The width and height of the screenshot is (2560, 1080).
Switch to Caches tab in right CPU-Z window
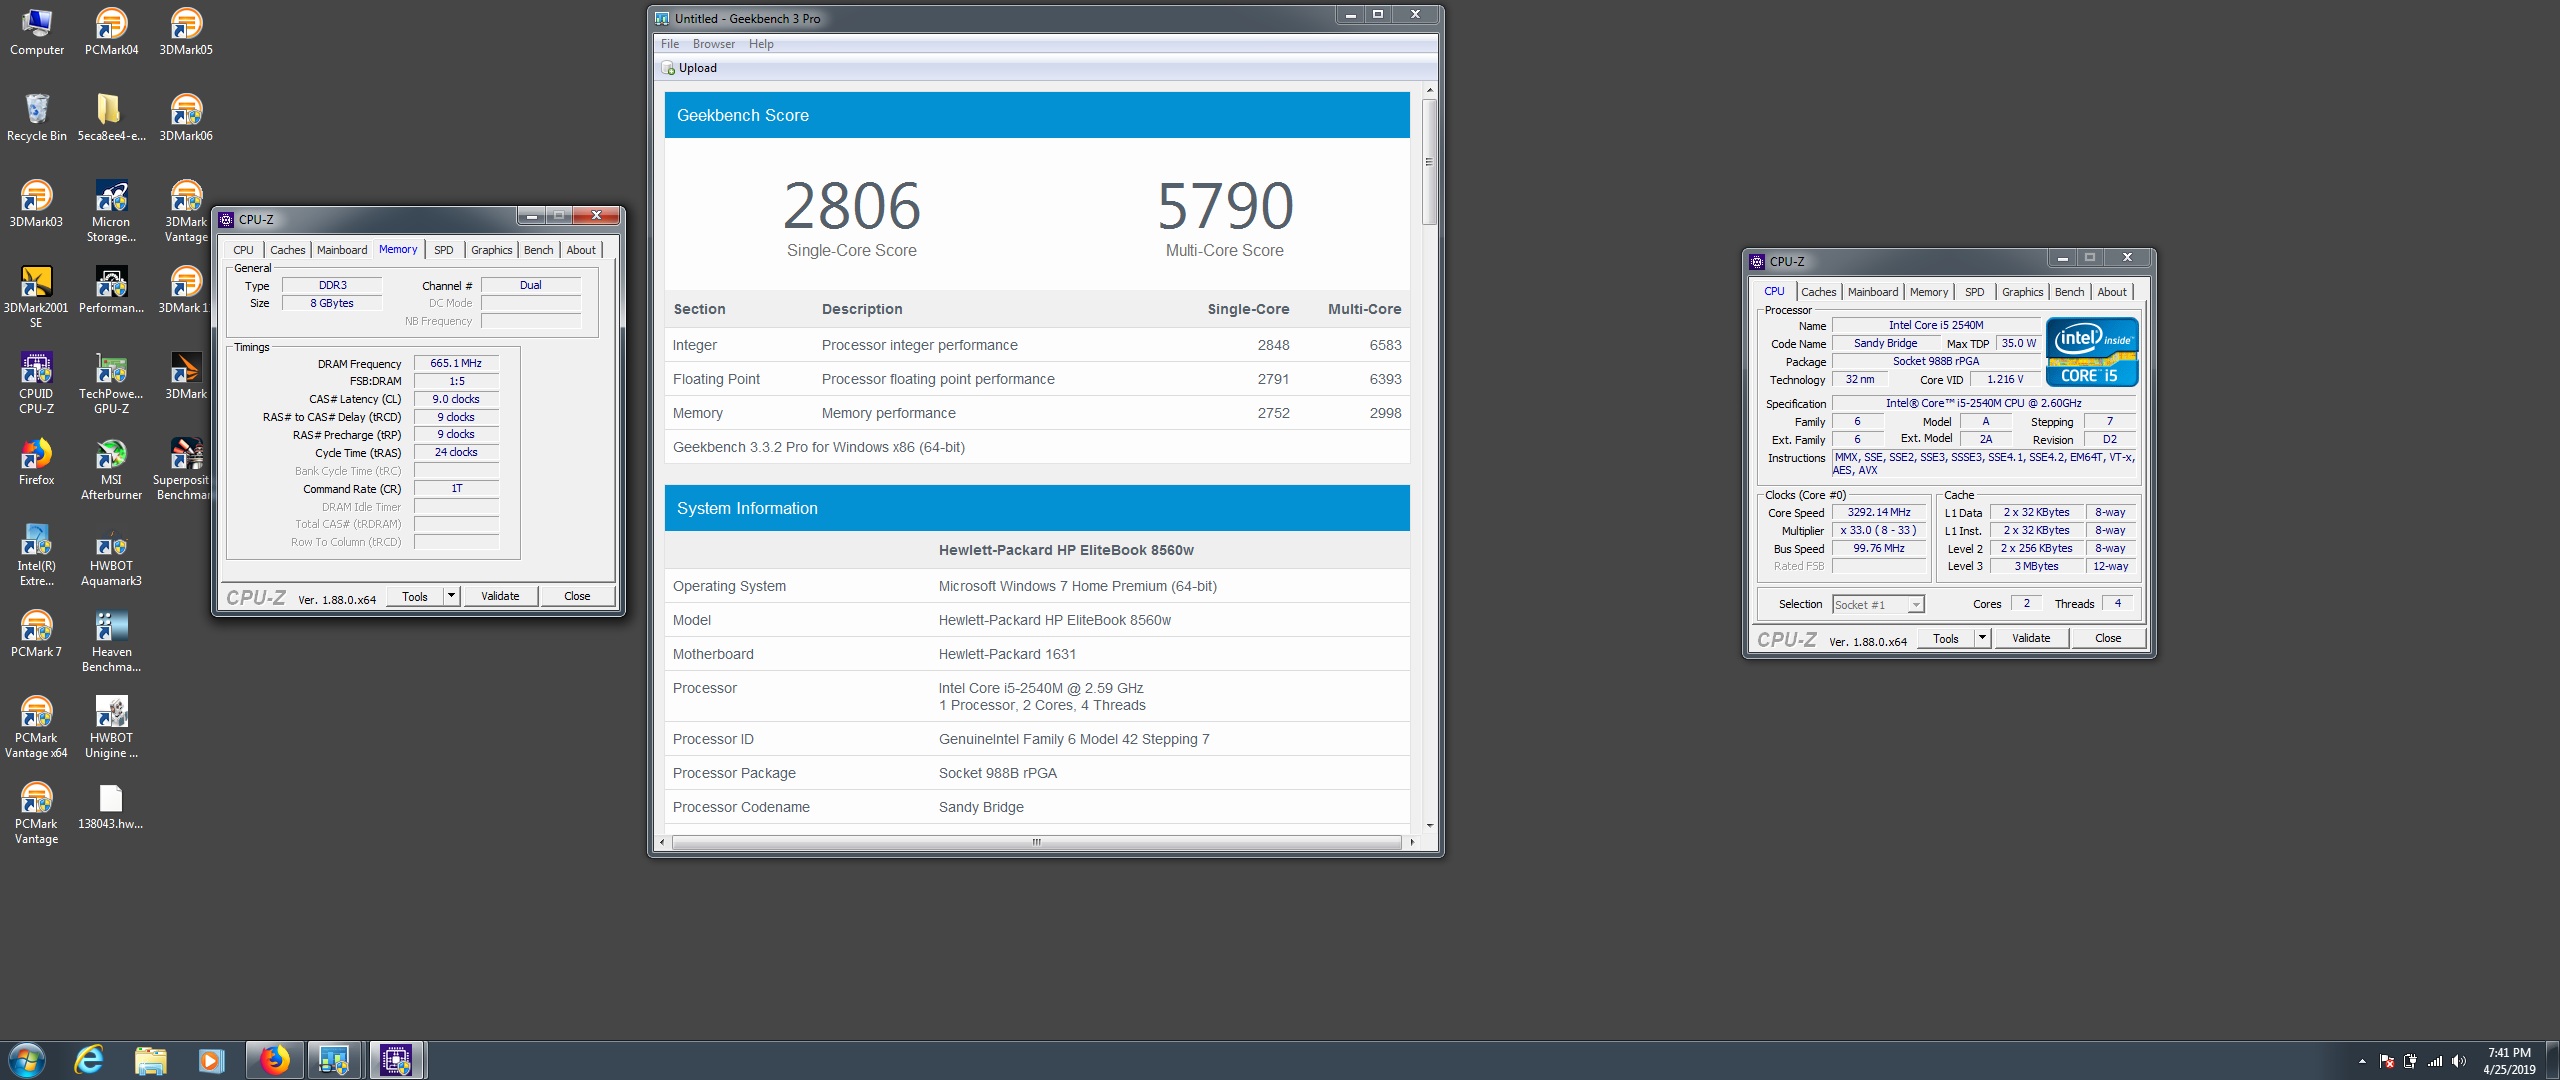point(1818,292)
